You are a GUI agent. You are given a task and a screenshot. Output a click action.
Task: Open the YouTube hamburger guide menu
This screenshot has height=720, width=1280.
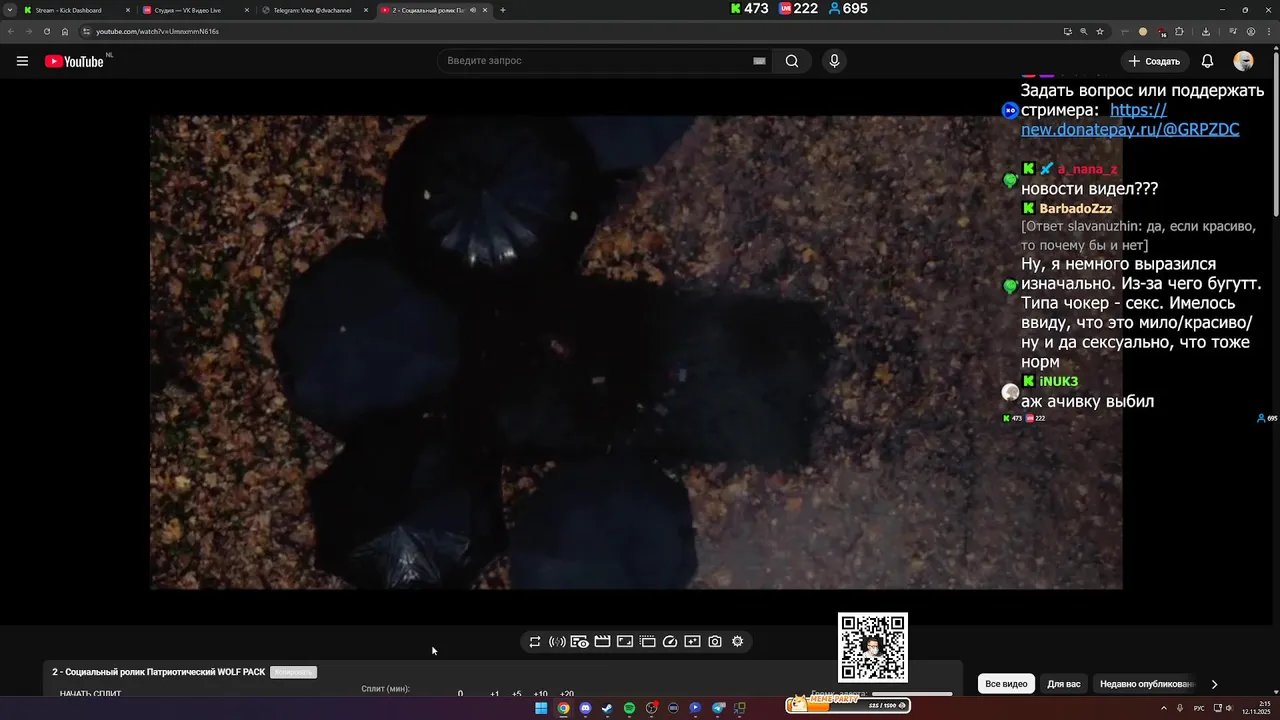(22, 61)
